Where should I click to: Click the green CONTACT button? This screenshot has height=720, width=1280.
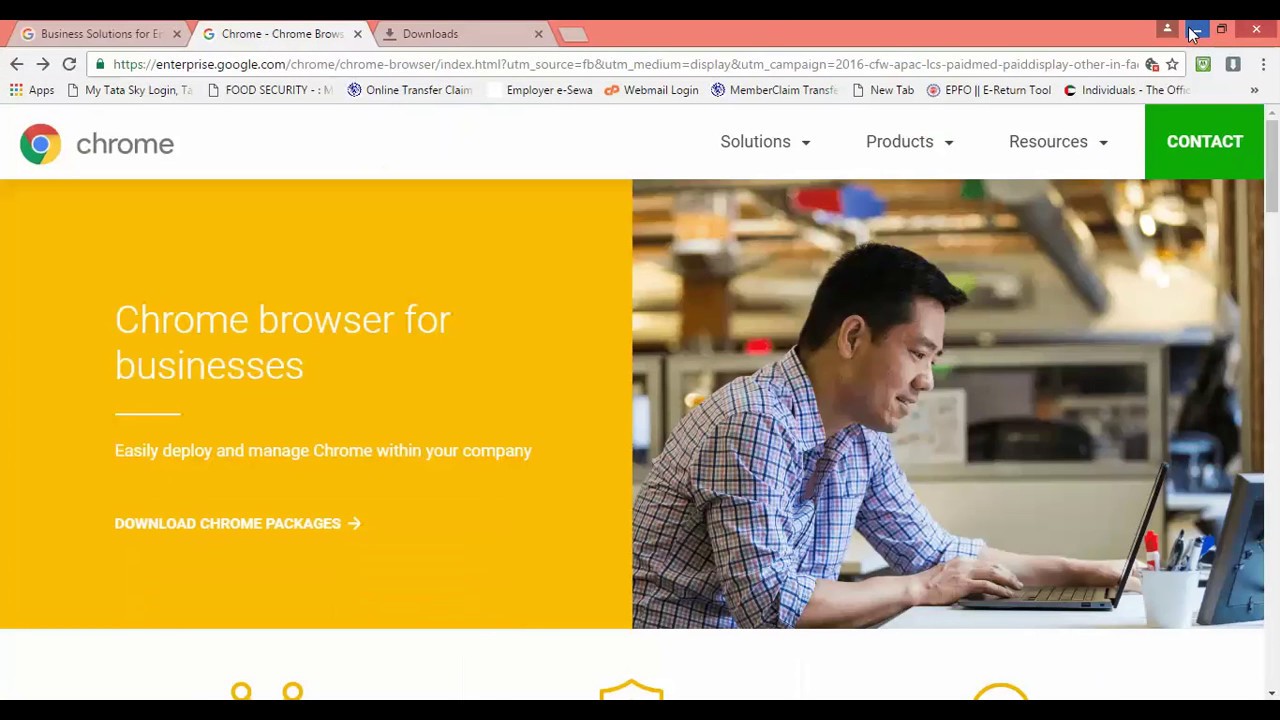coord(1204,142)
